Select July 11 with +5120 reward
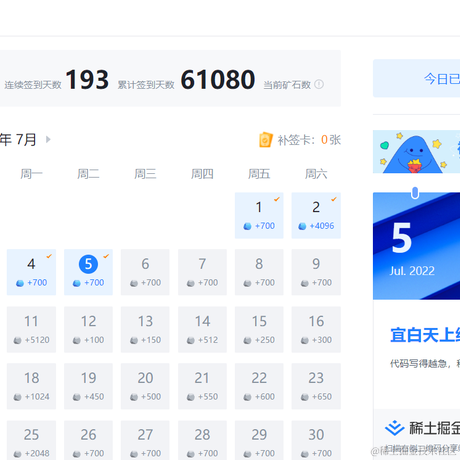Viewport: 460px width, 460px height. (31, 330)
